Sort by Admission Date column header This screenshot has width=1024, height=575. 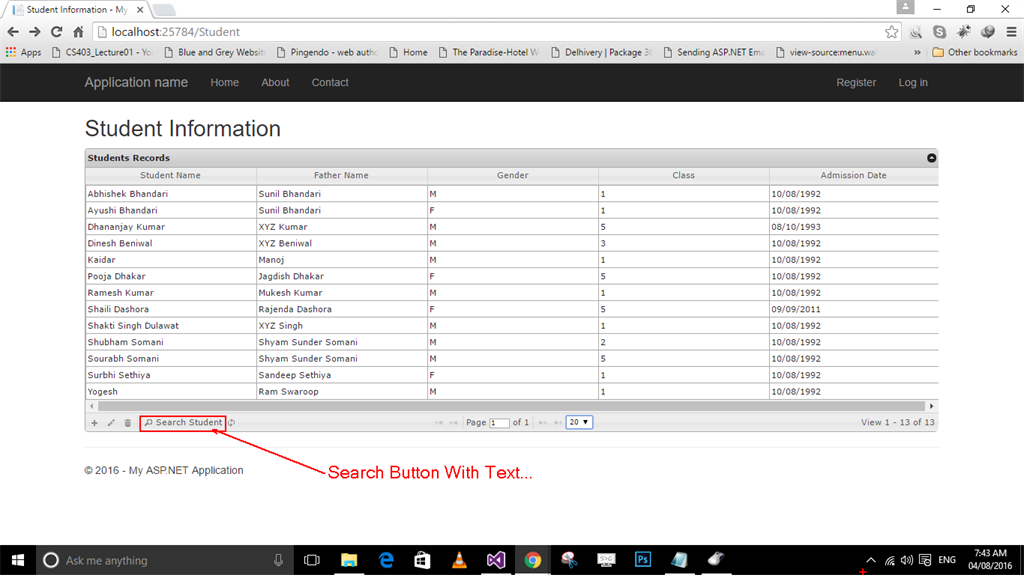[x=854, y=175]
